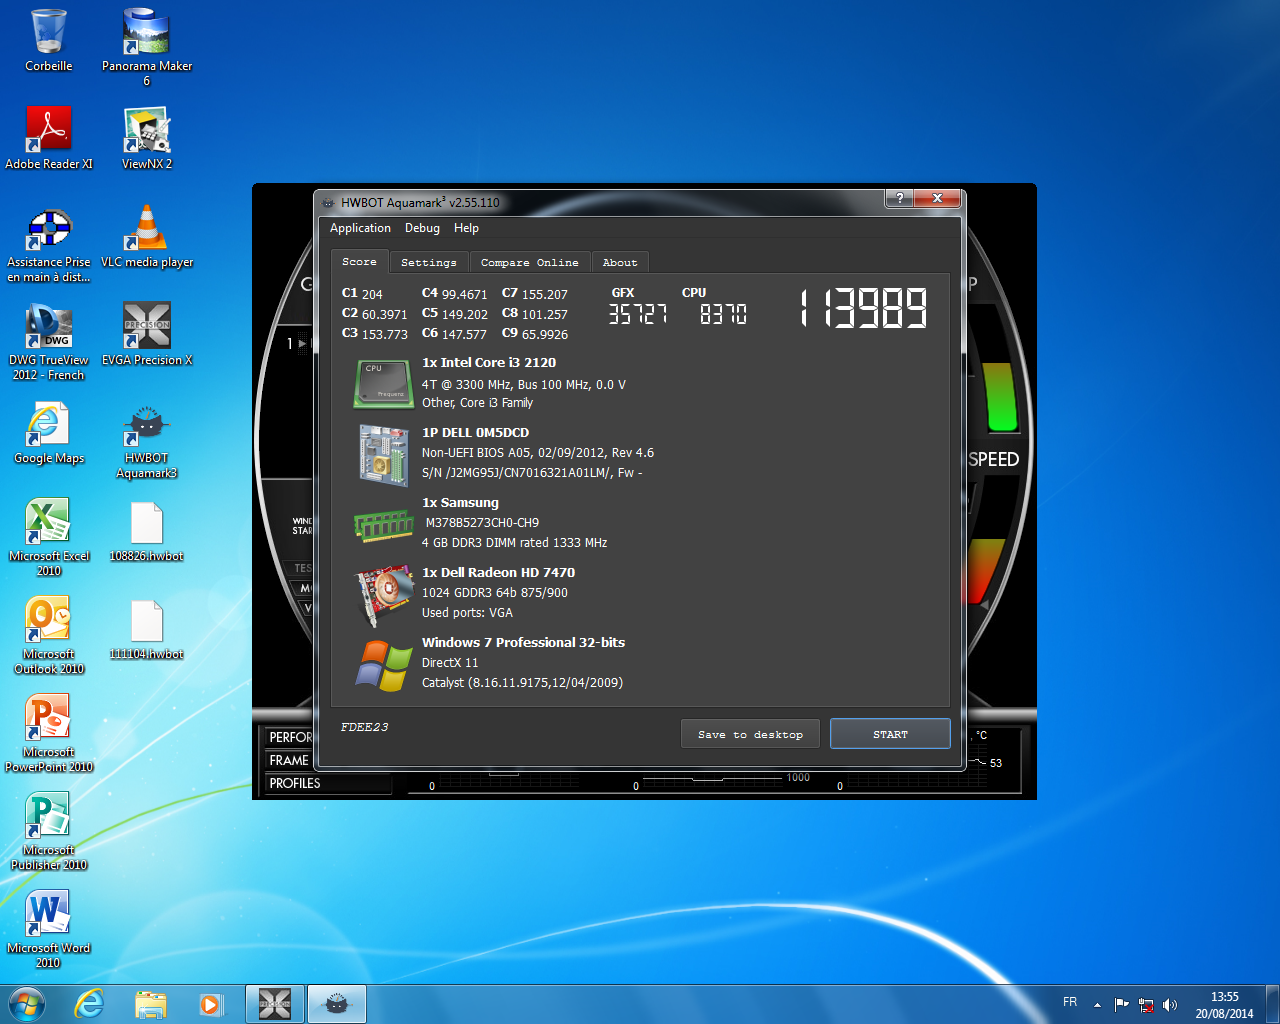Switch to HWBOT Aquamark taskbar button
Image resolution: width=1280 pixels, height=1024 pixels.
337,1004
